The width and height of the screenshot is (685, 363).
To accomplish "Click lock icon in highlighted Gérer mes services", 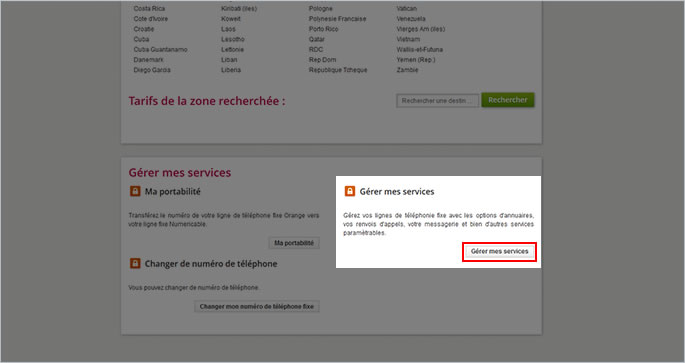I will coord(349,191).
